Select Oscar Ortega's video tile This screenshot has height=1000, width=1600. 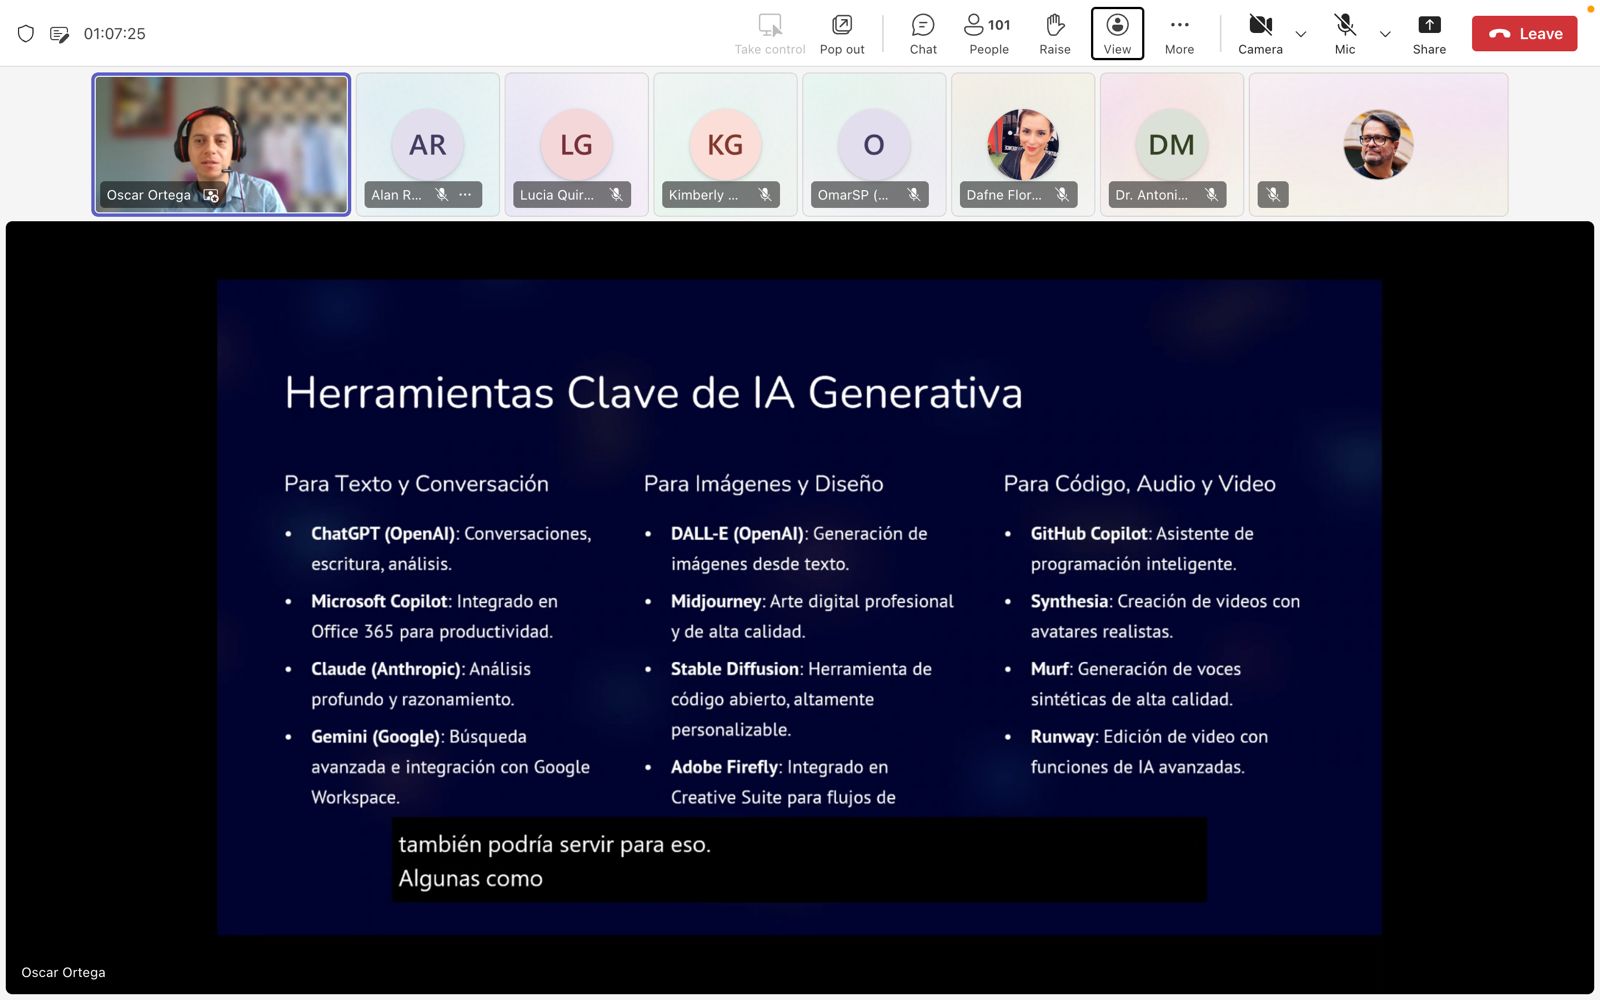tap(221, 144)
